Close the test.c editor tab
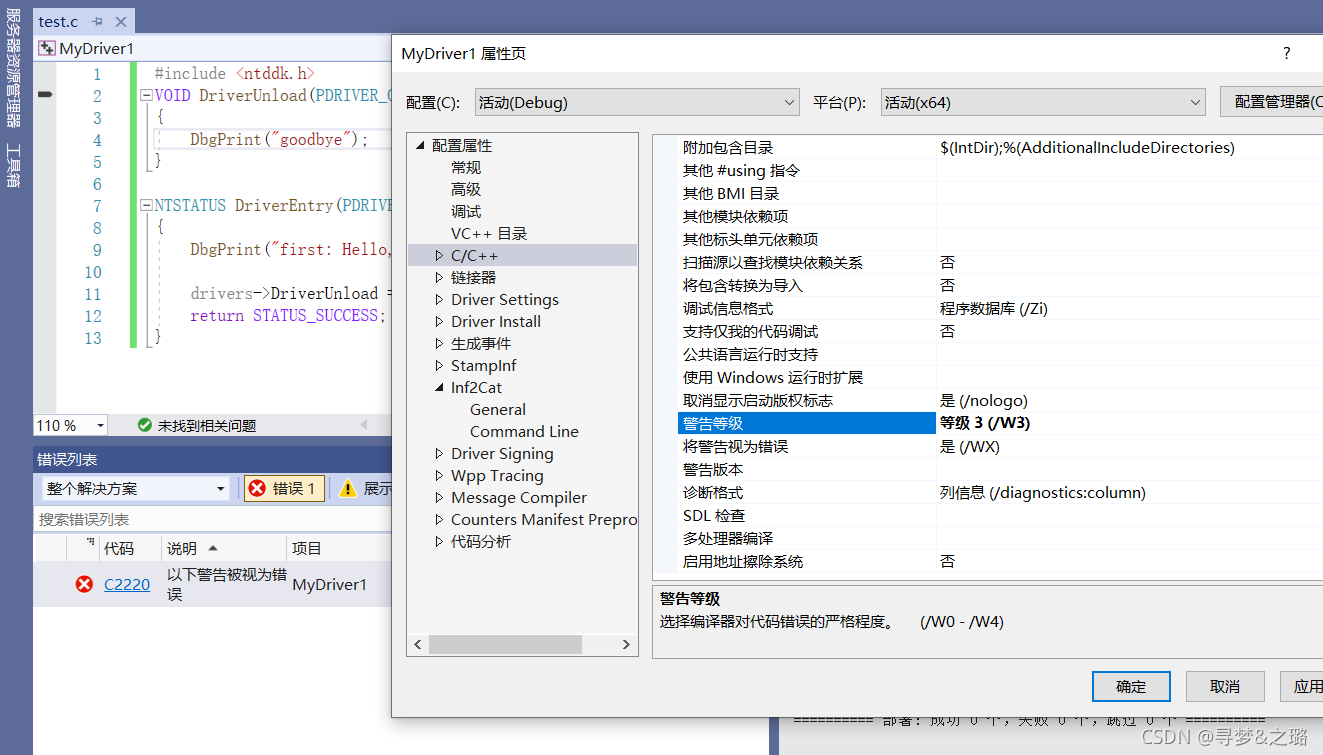This screenshot has width=1323, height=755. click(121, 21)
